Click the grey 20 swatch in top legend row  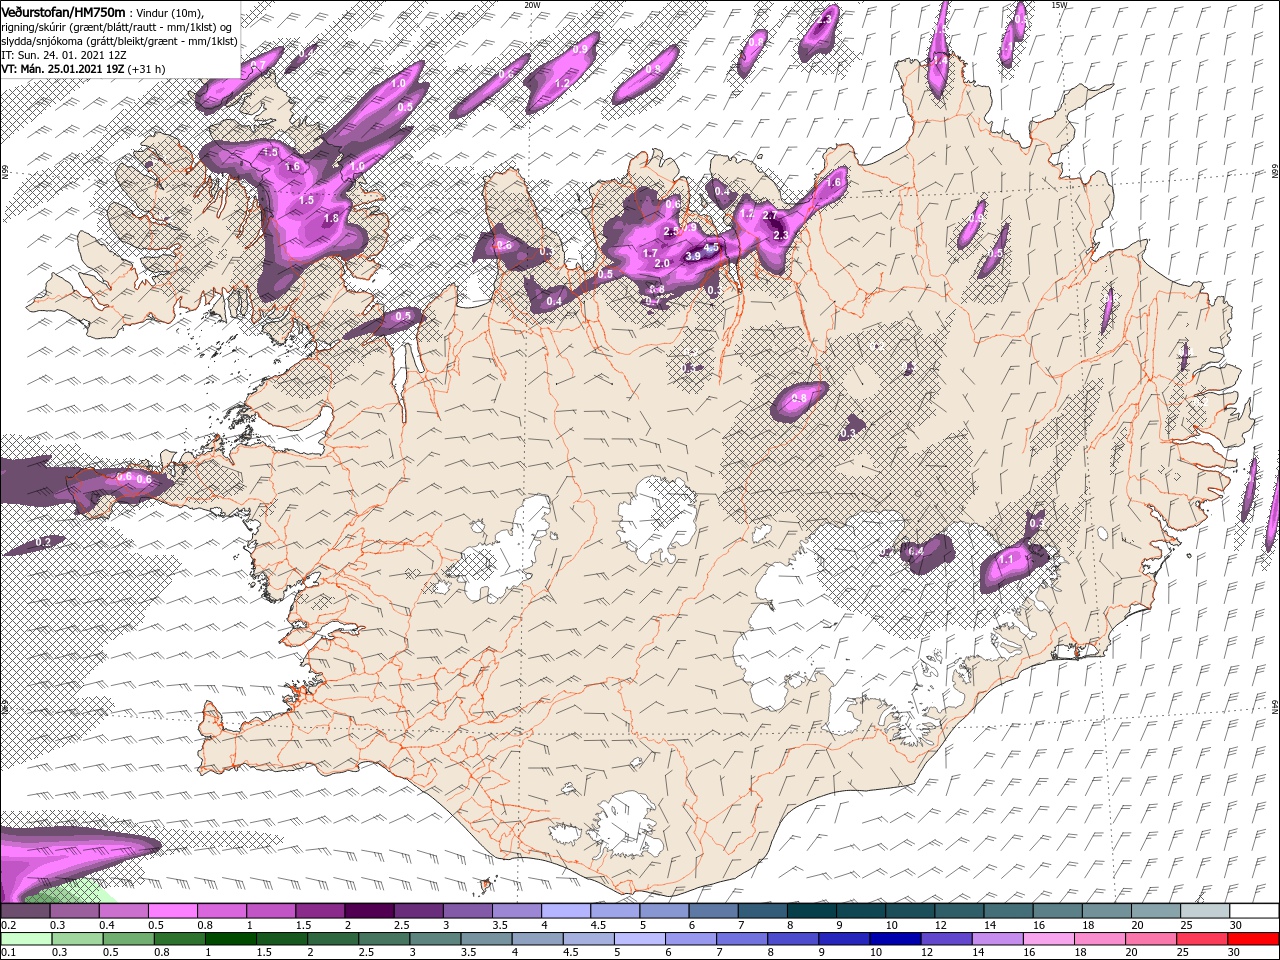(1156, 911)
